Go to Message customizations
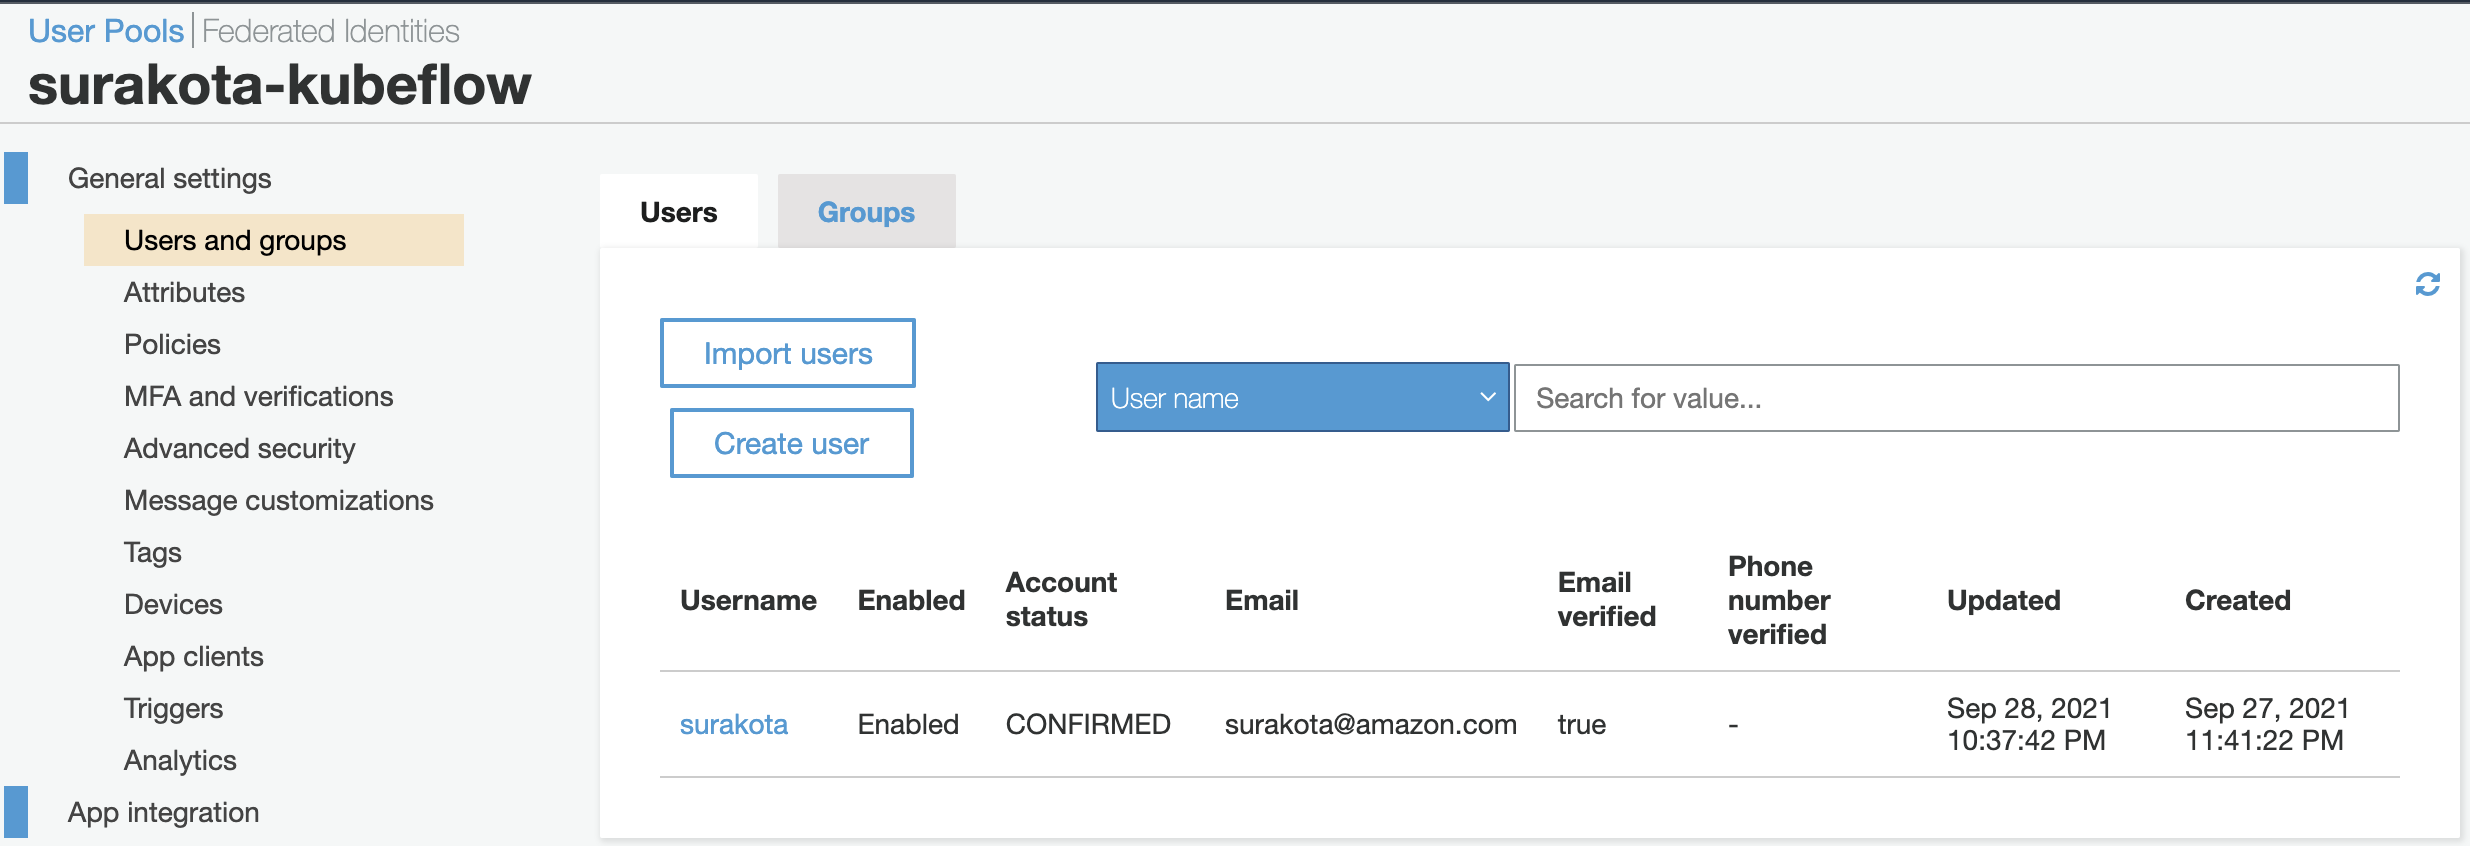The height and width of the screenshot is (846, 2470). pos(278,500)
